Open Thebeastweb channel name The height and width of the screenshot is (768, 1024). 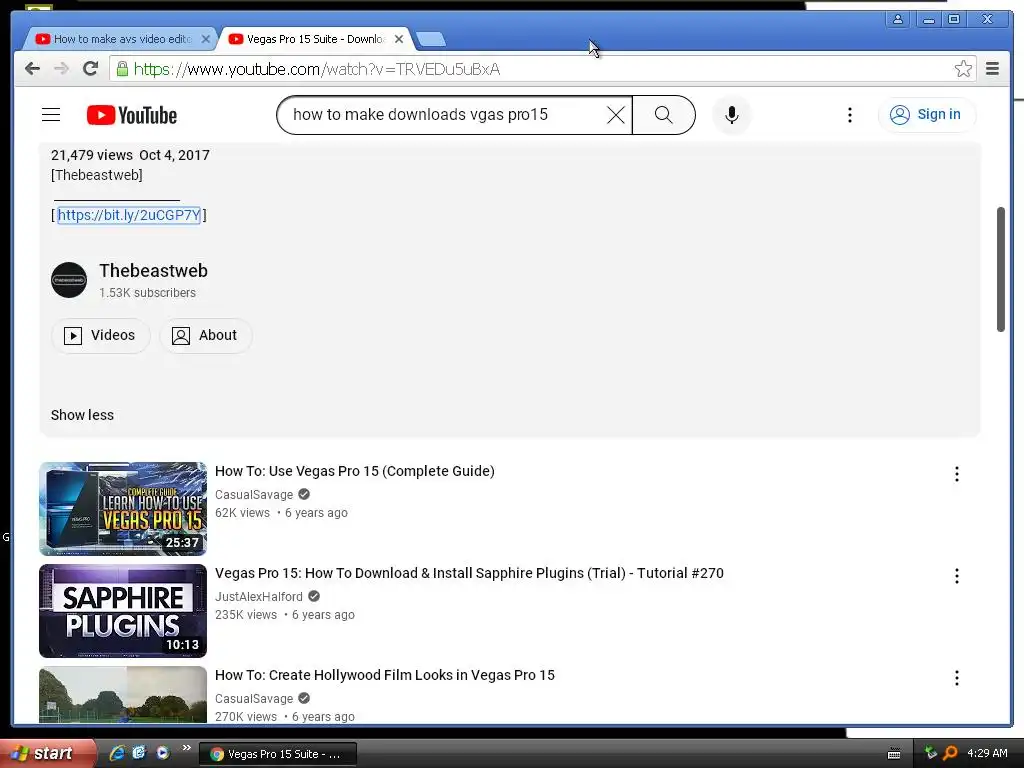point(153,270)
